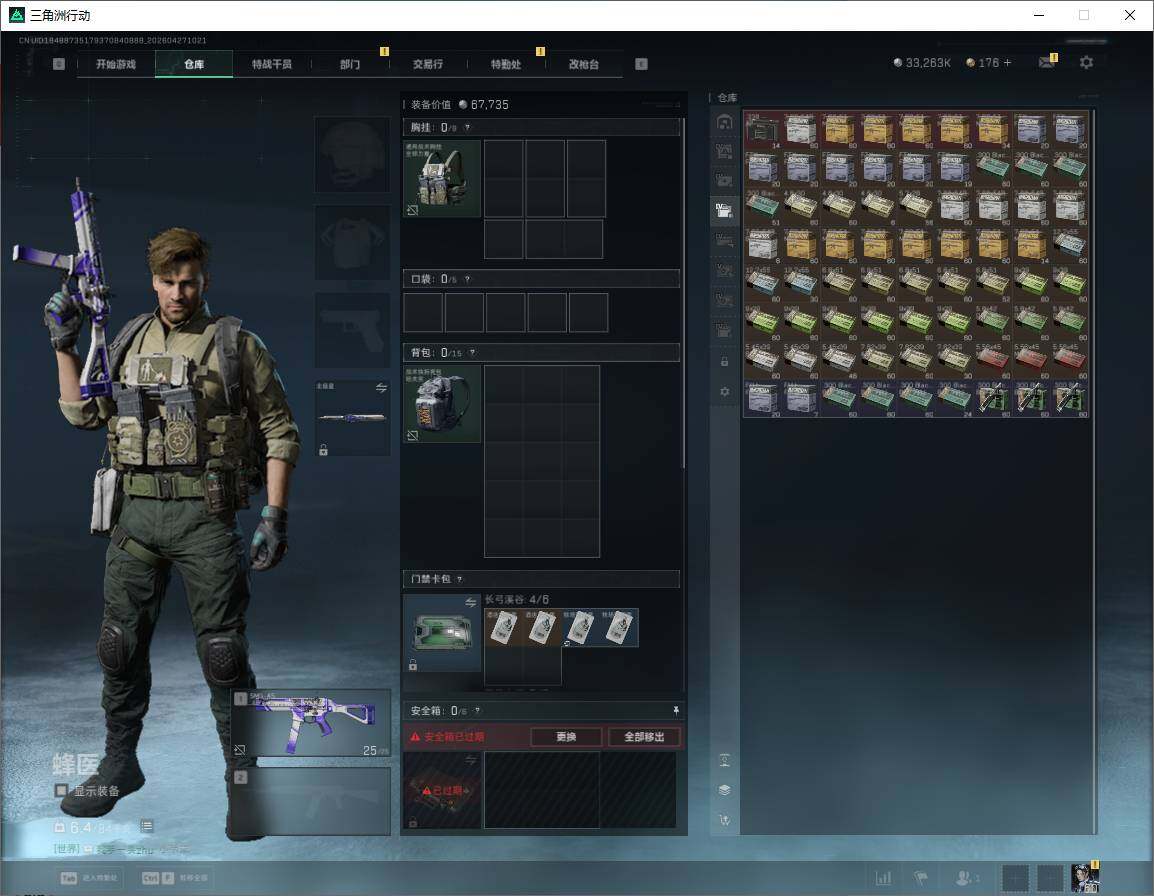Add a teammate in first empty slot
Viewport: 1154px width, 896px height.
click(1015, 878)
